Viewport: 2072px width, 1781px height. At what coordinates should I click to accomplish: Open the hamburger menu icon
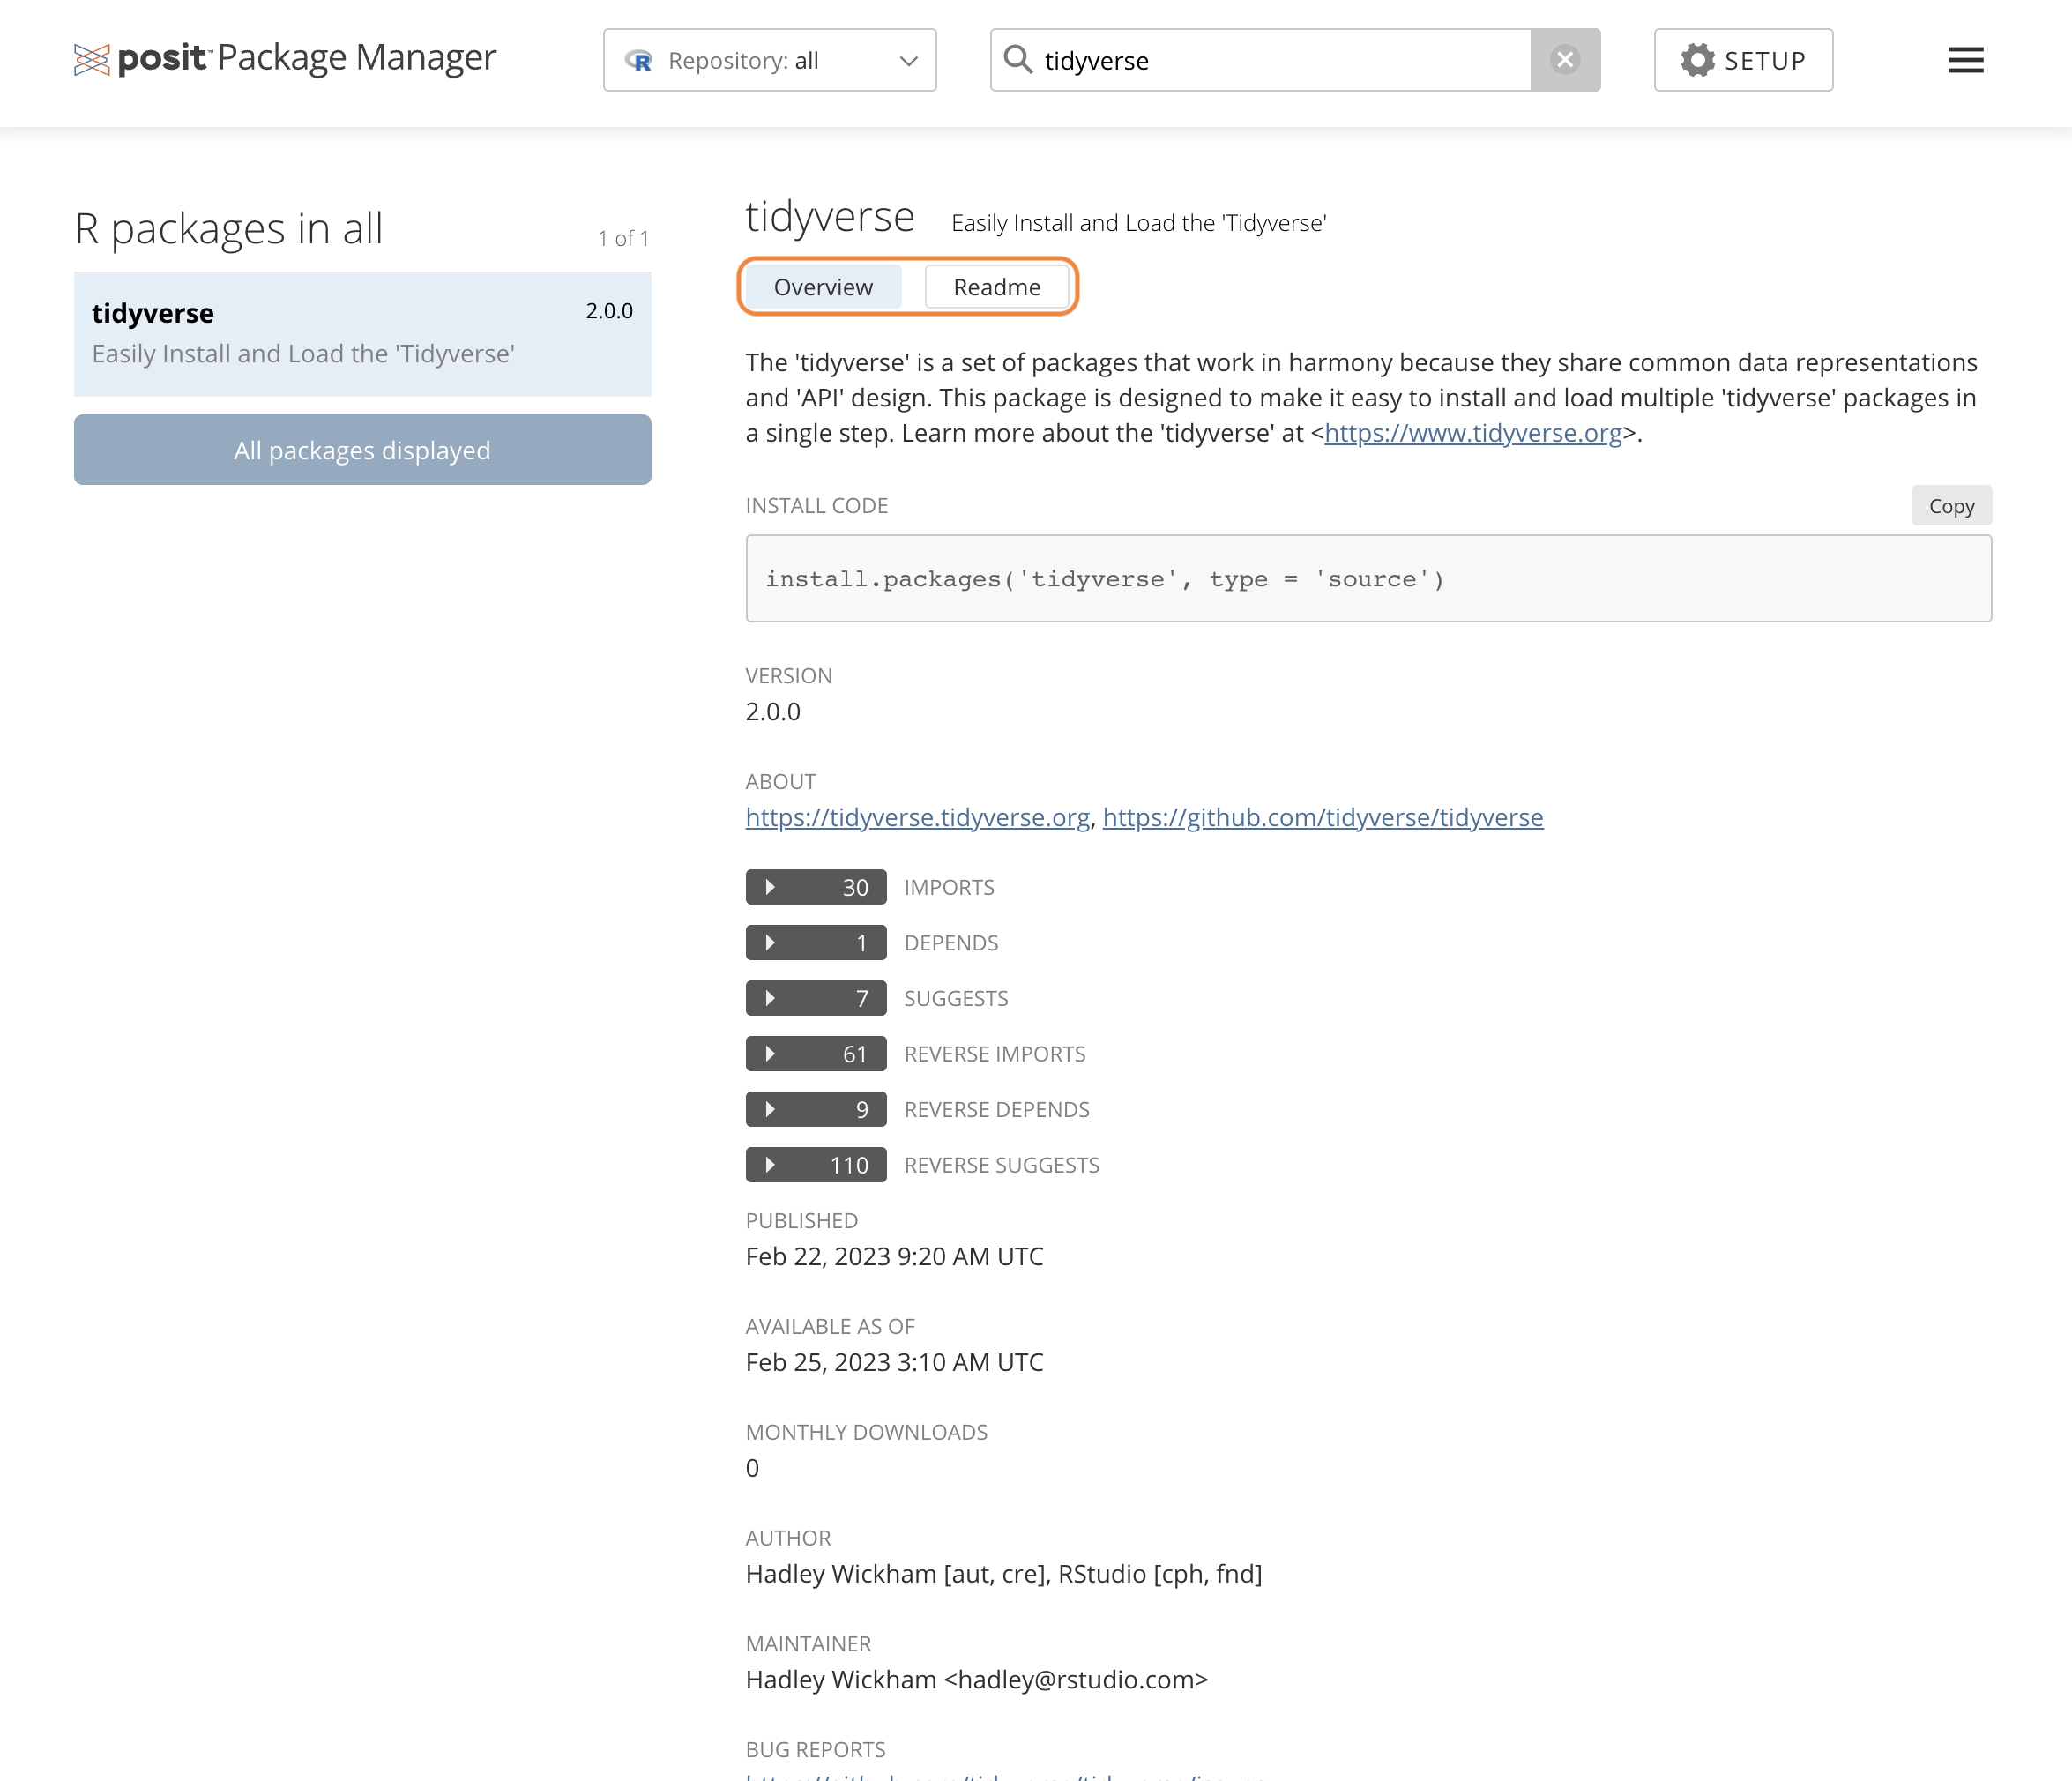(x=1965, y=60)
